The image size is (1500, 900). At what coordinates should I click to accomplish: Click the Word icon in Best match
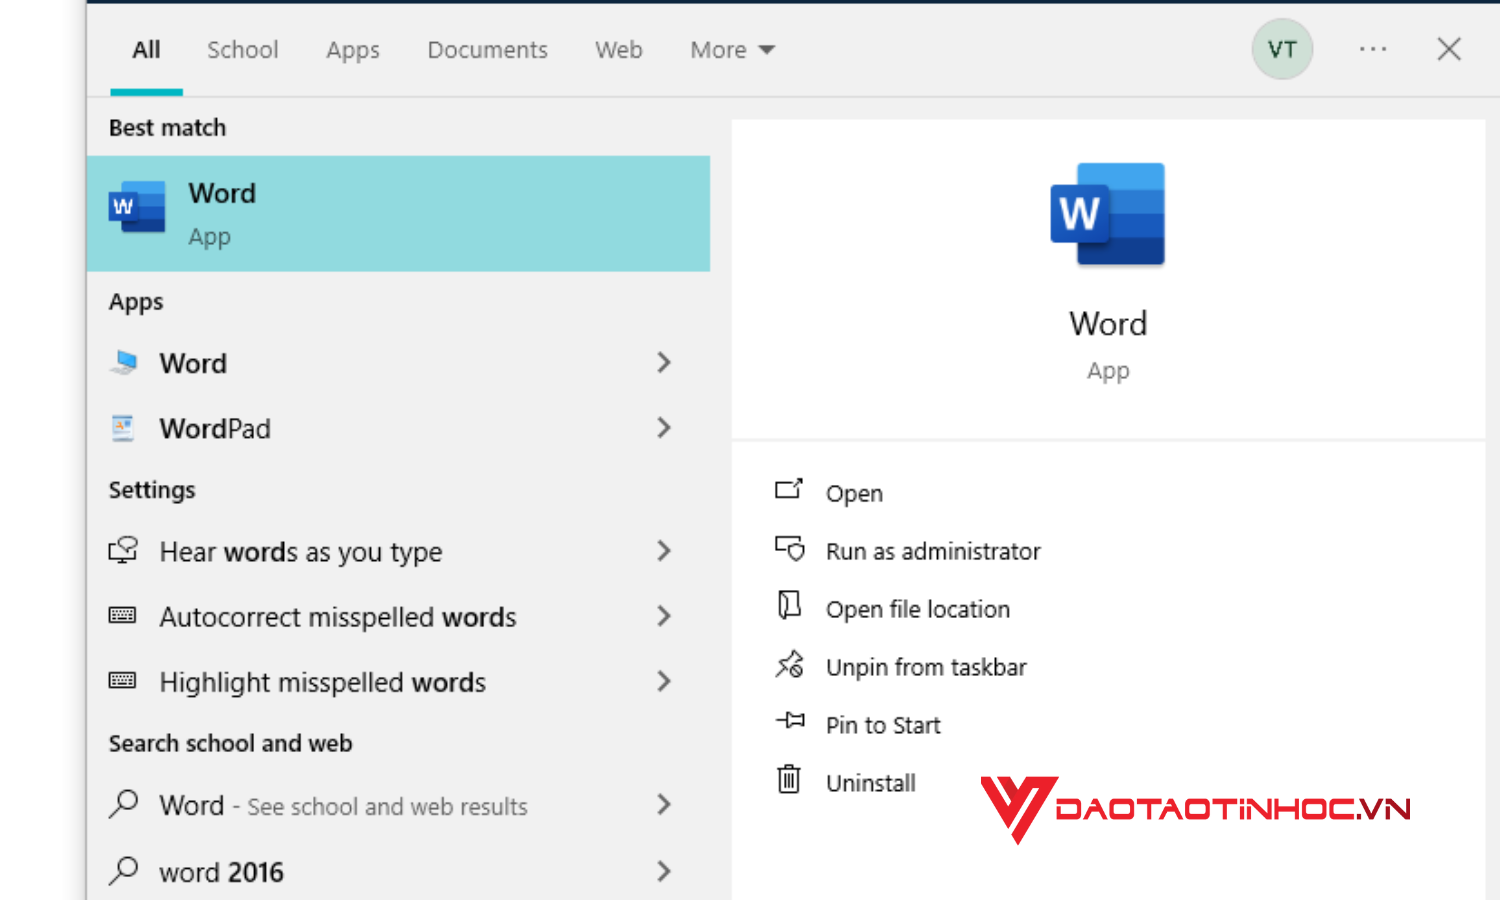[137, 207]
